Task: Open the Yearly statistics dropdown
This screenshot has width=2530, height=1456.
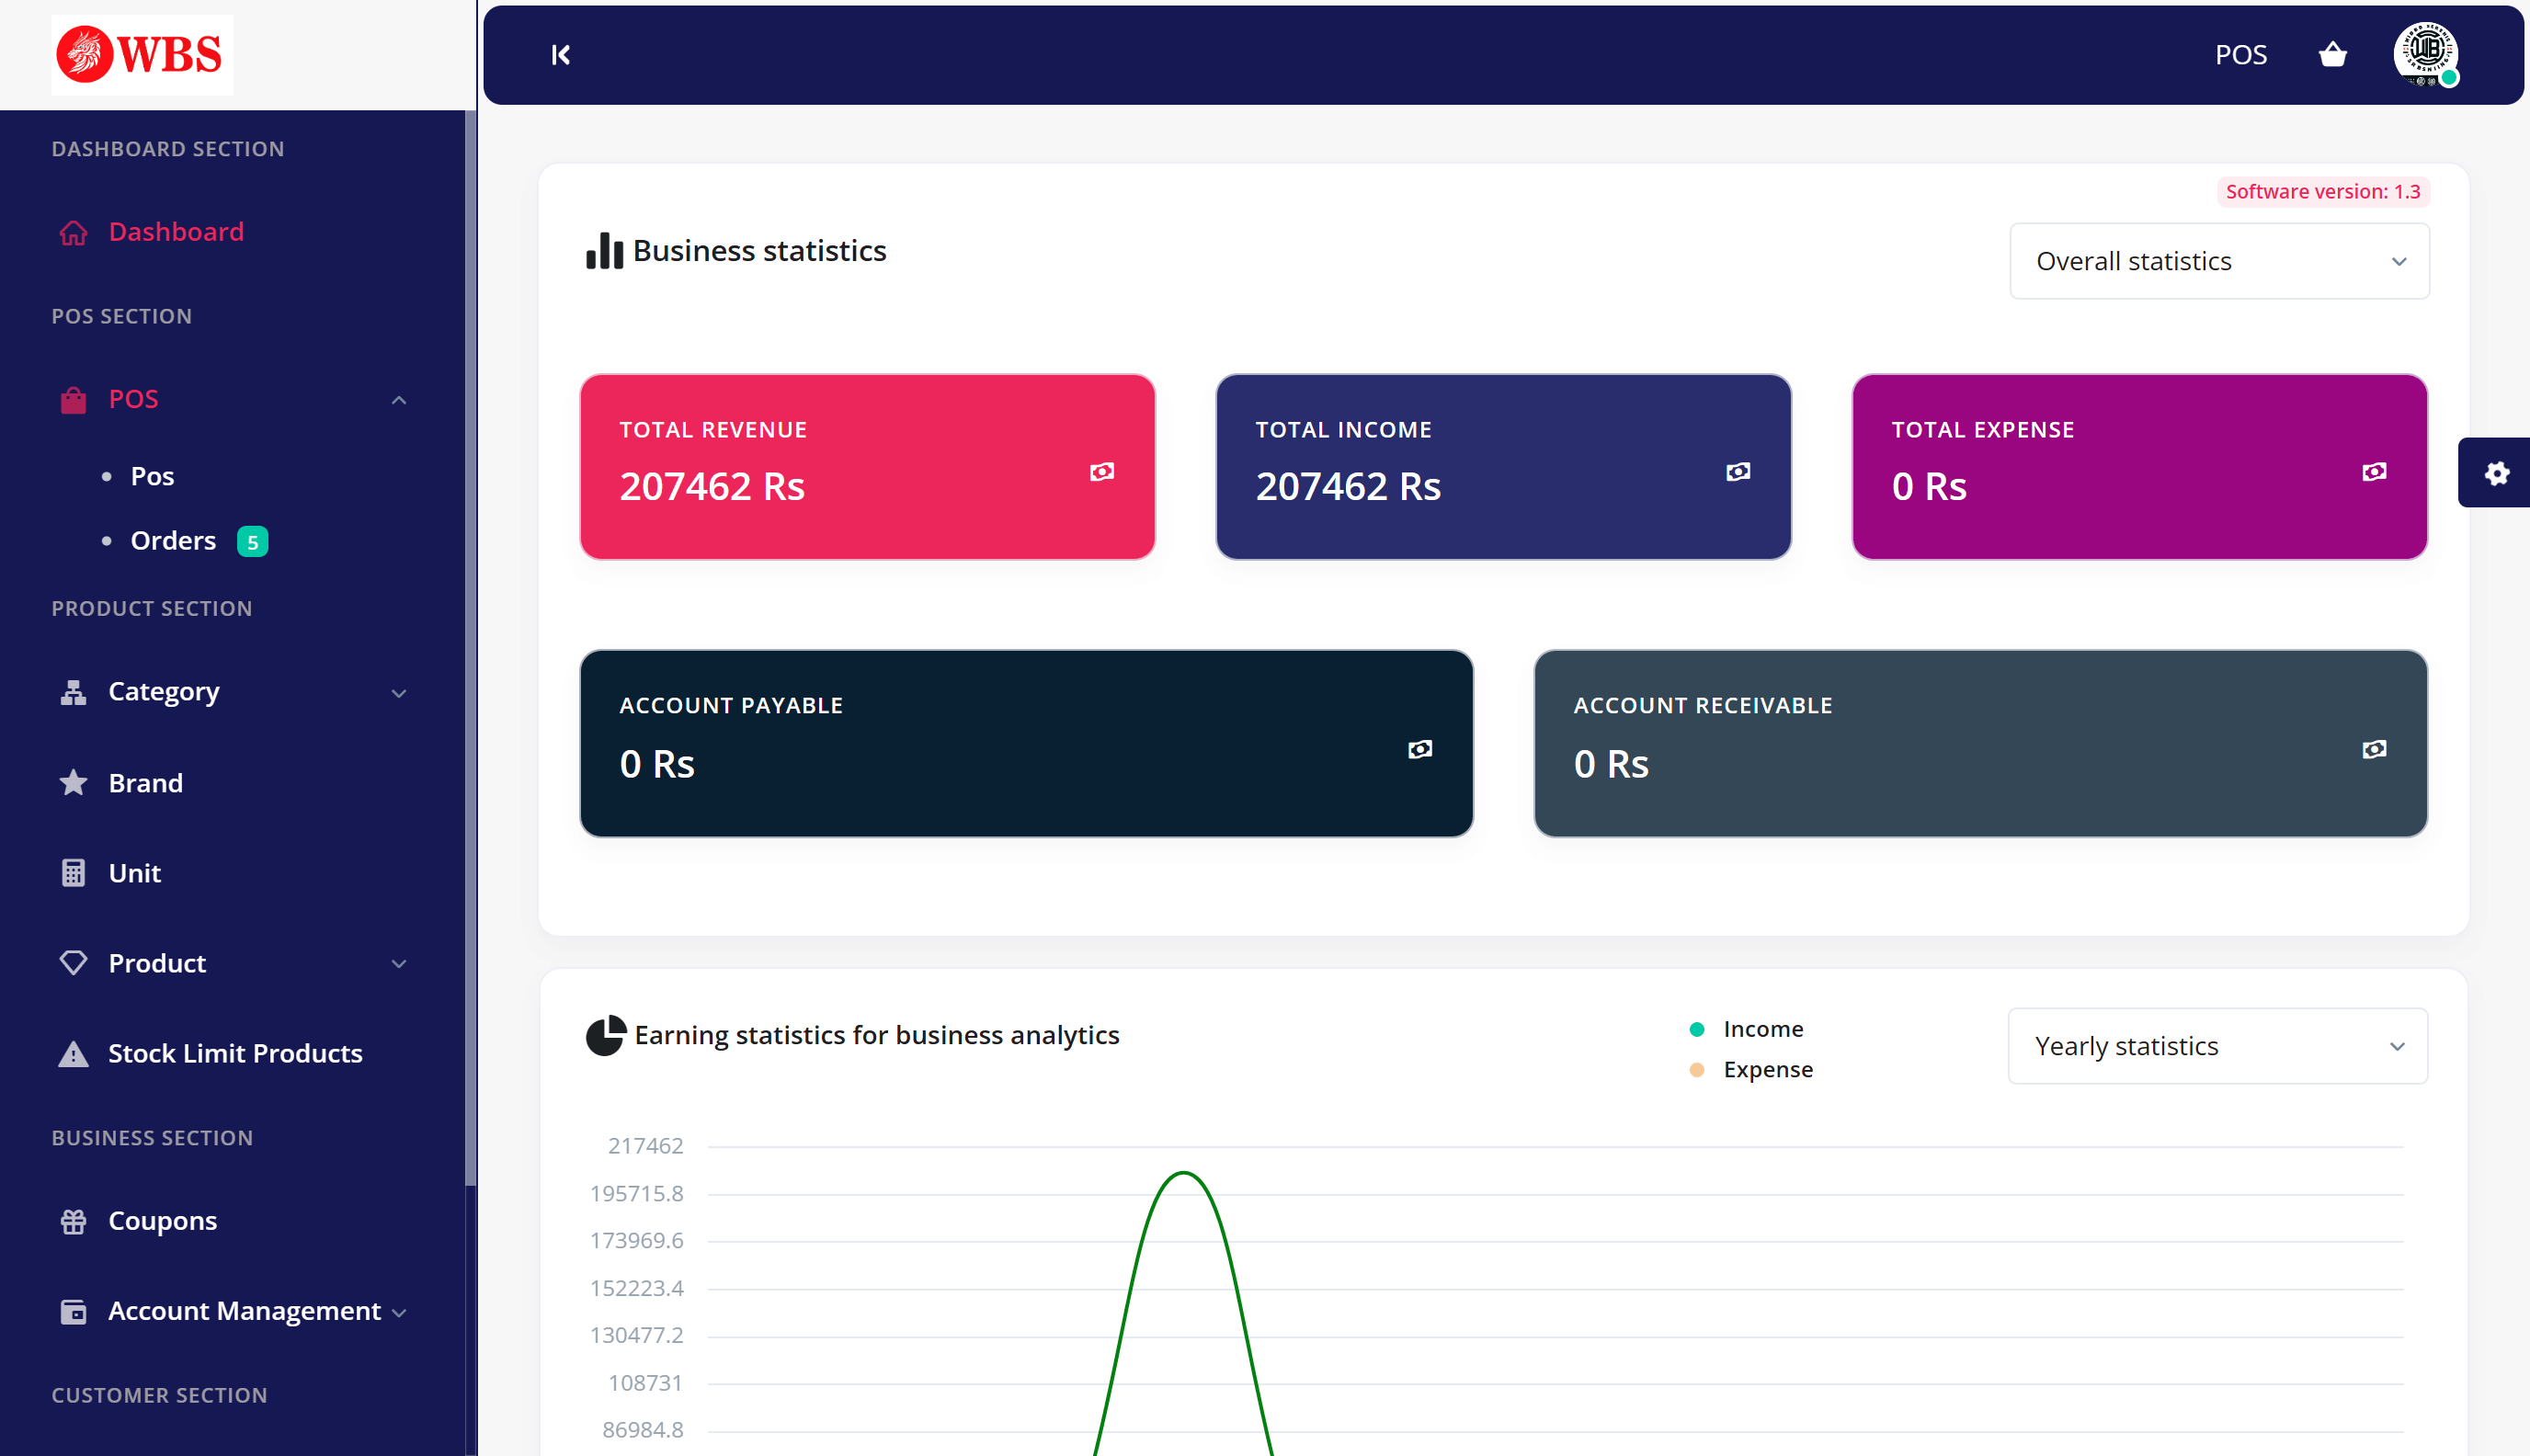Action: pos(2216,1046)
